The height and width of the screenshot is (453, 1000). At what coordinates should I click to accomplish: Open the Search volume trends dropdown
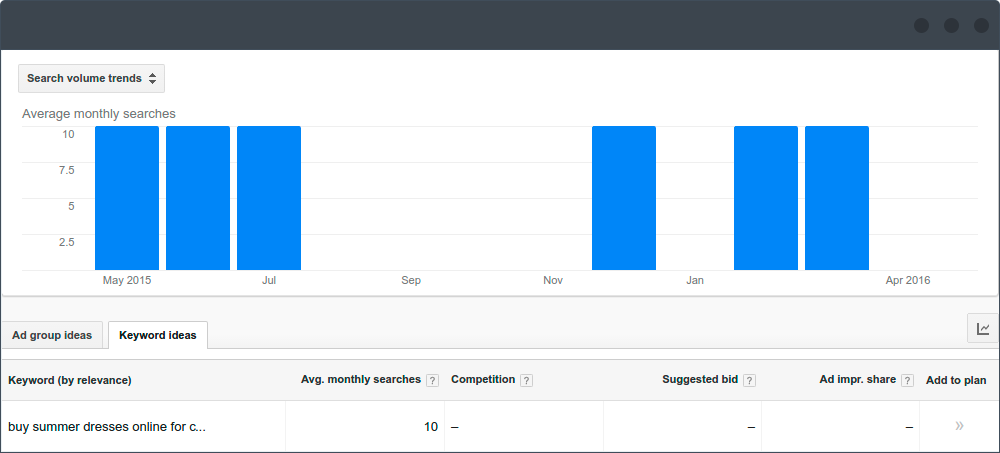[91, 78]
